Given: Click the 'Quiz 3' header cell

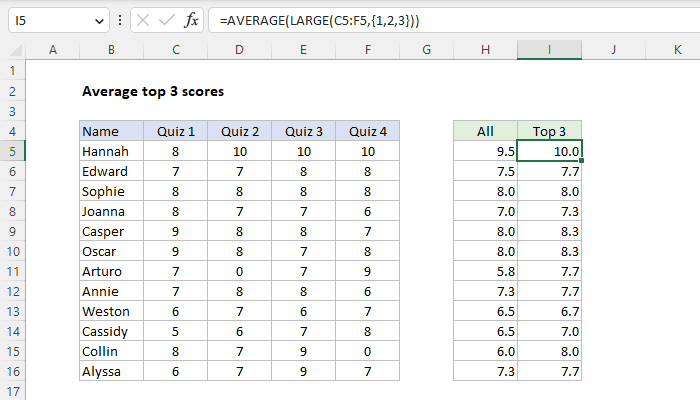Looking at the screenshot, I should click(x=304, y=131).
